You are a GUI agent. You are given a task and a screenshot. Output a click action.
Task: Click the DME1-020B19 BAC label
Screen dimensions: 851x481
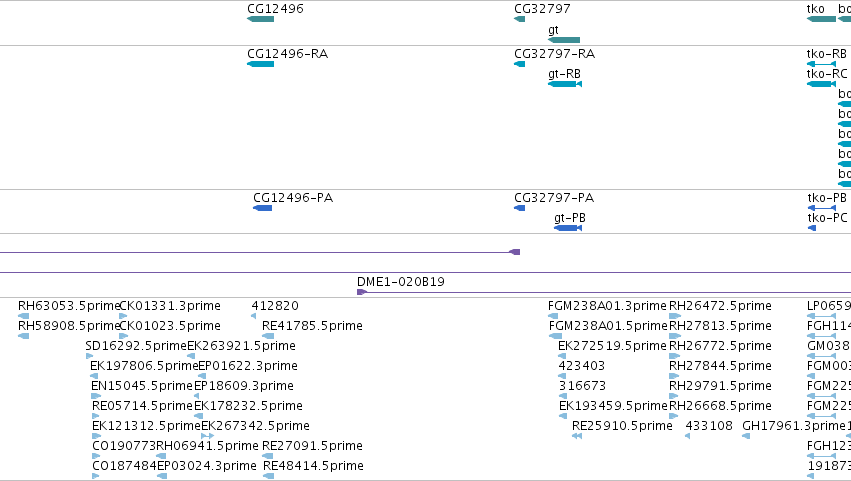tap(401, 282)
